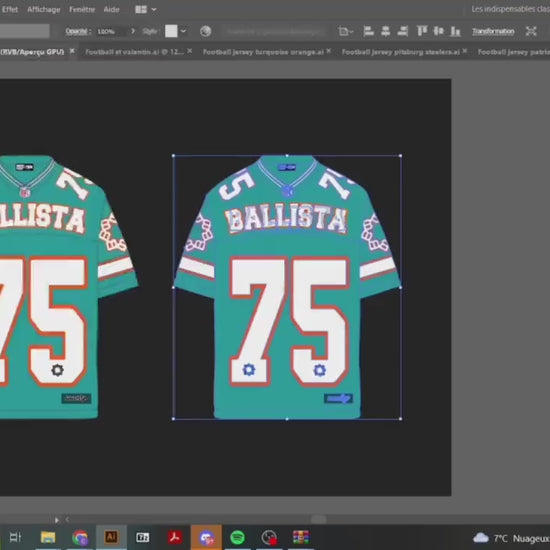The height and width of the screenshot is (550, 550).
Task: Align selection to horizontal left
Action: click(x=368, y=31)
